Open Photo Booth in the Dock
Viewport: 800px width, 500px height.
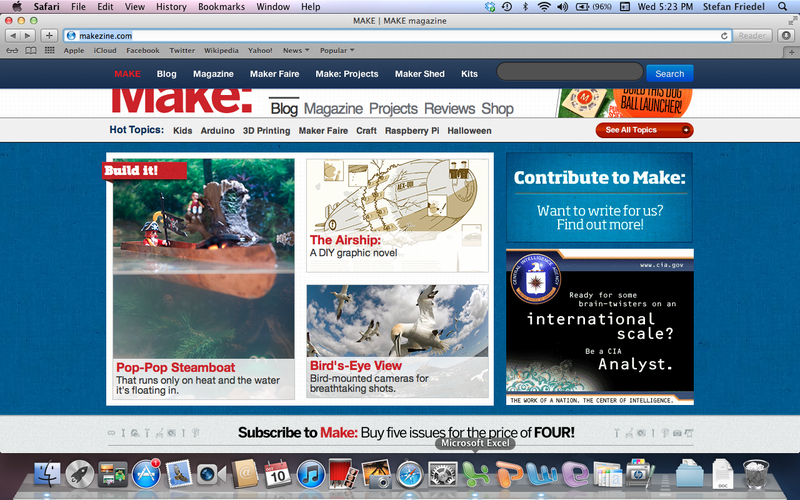pyautogui.click(x=343, y=473)
